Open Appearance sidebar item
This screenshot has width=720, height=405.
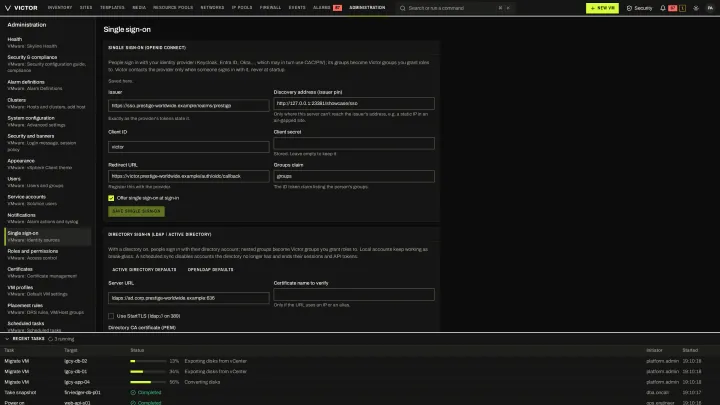click(x=48, y=164)
